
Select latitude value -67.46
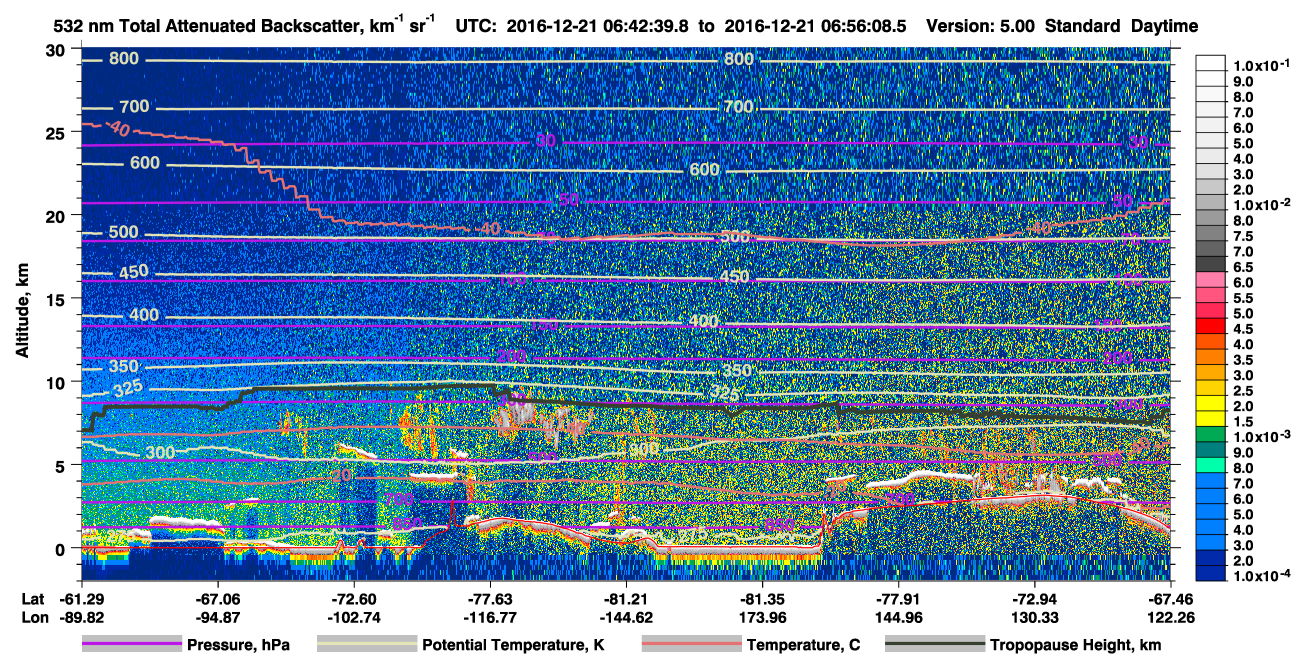click(x=1170, y=599)
